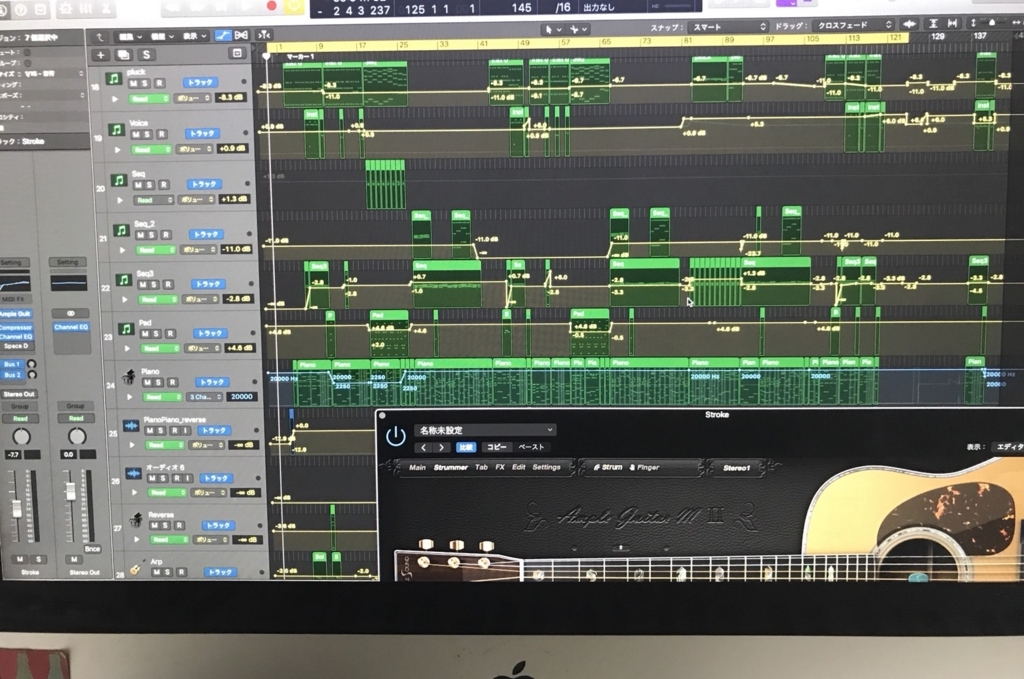Toggle the global Solo S button in track header
The height and width of the screenshot is (679, 1024).
tap(146, 55)
